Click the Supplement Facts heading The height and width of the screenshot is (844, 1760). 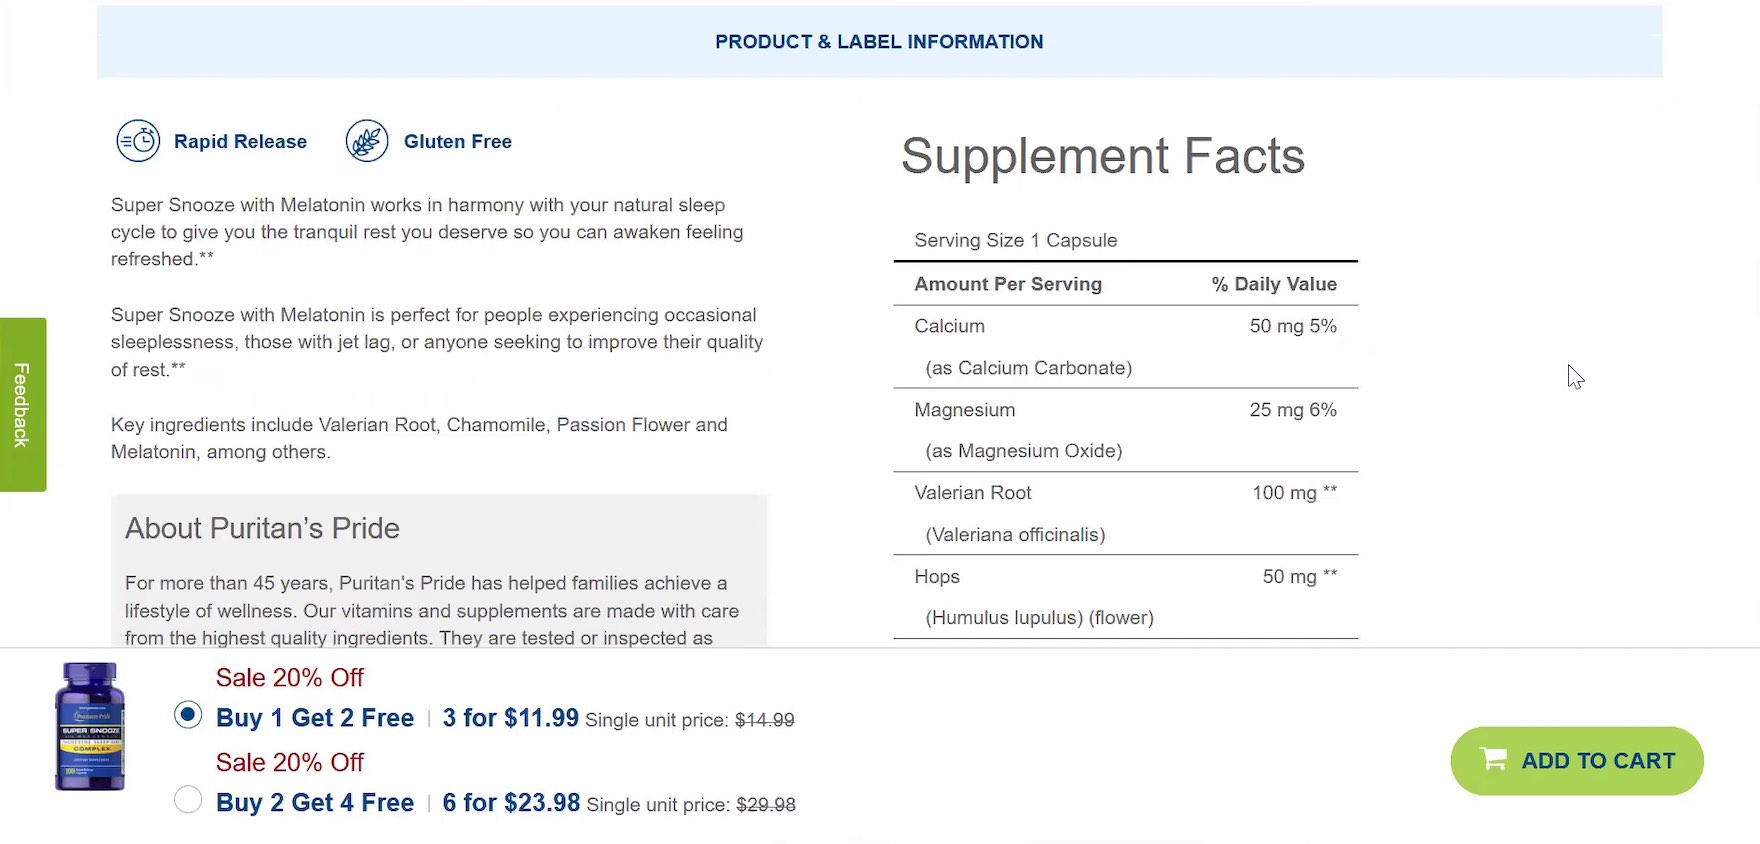click(x=1102, y=156)
